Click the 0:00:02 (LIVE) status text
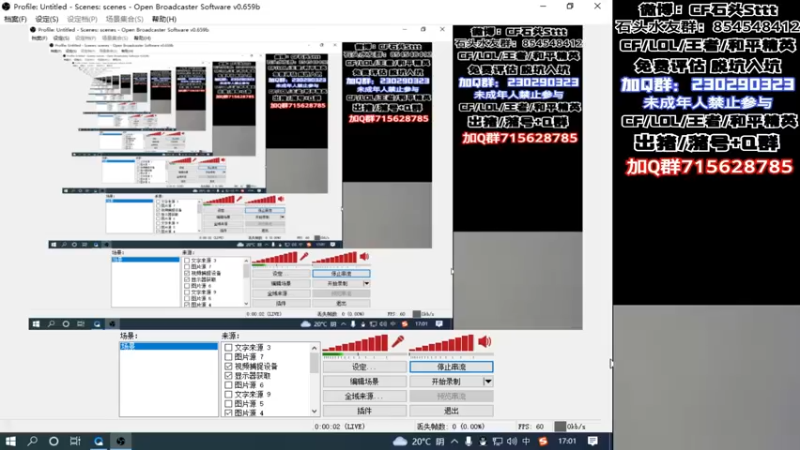800x450 pixels. click(340, 427)
